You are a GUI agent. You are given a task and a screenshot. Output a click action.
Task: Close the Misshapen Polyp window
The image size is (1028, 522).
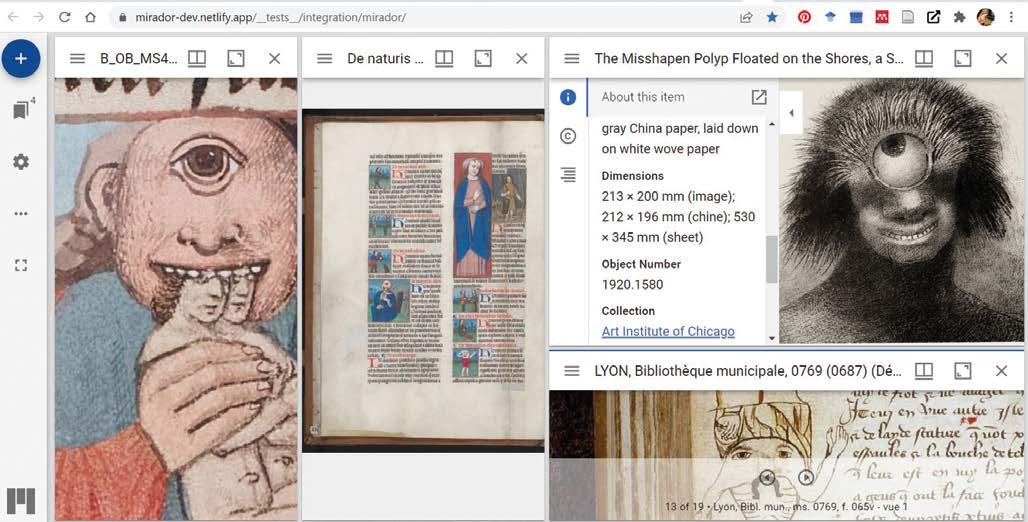click(1001, 58)
